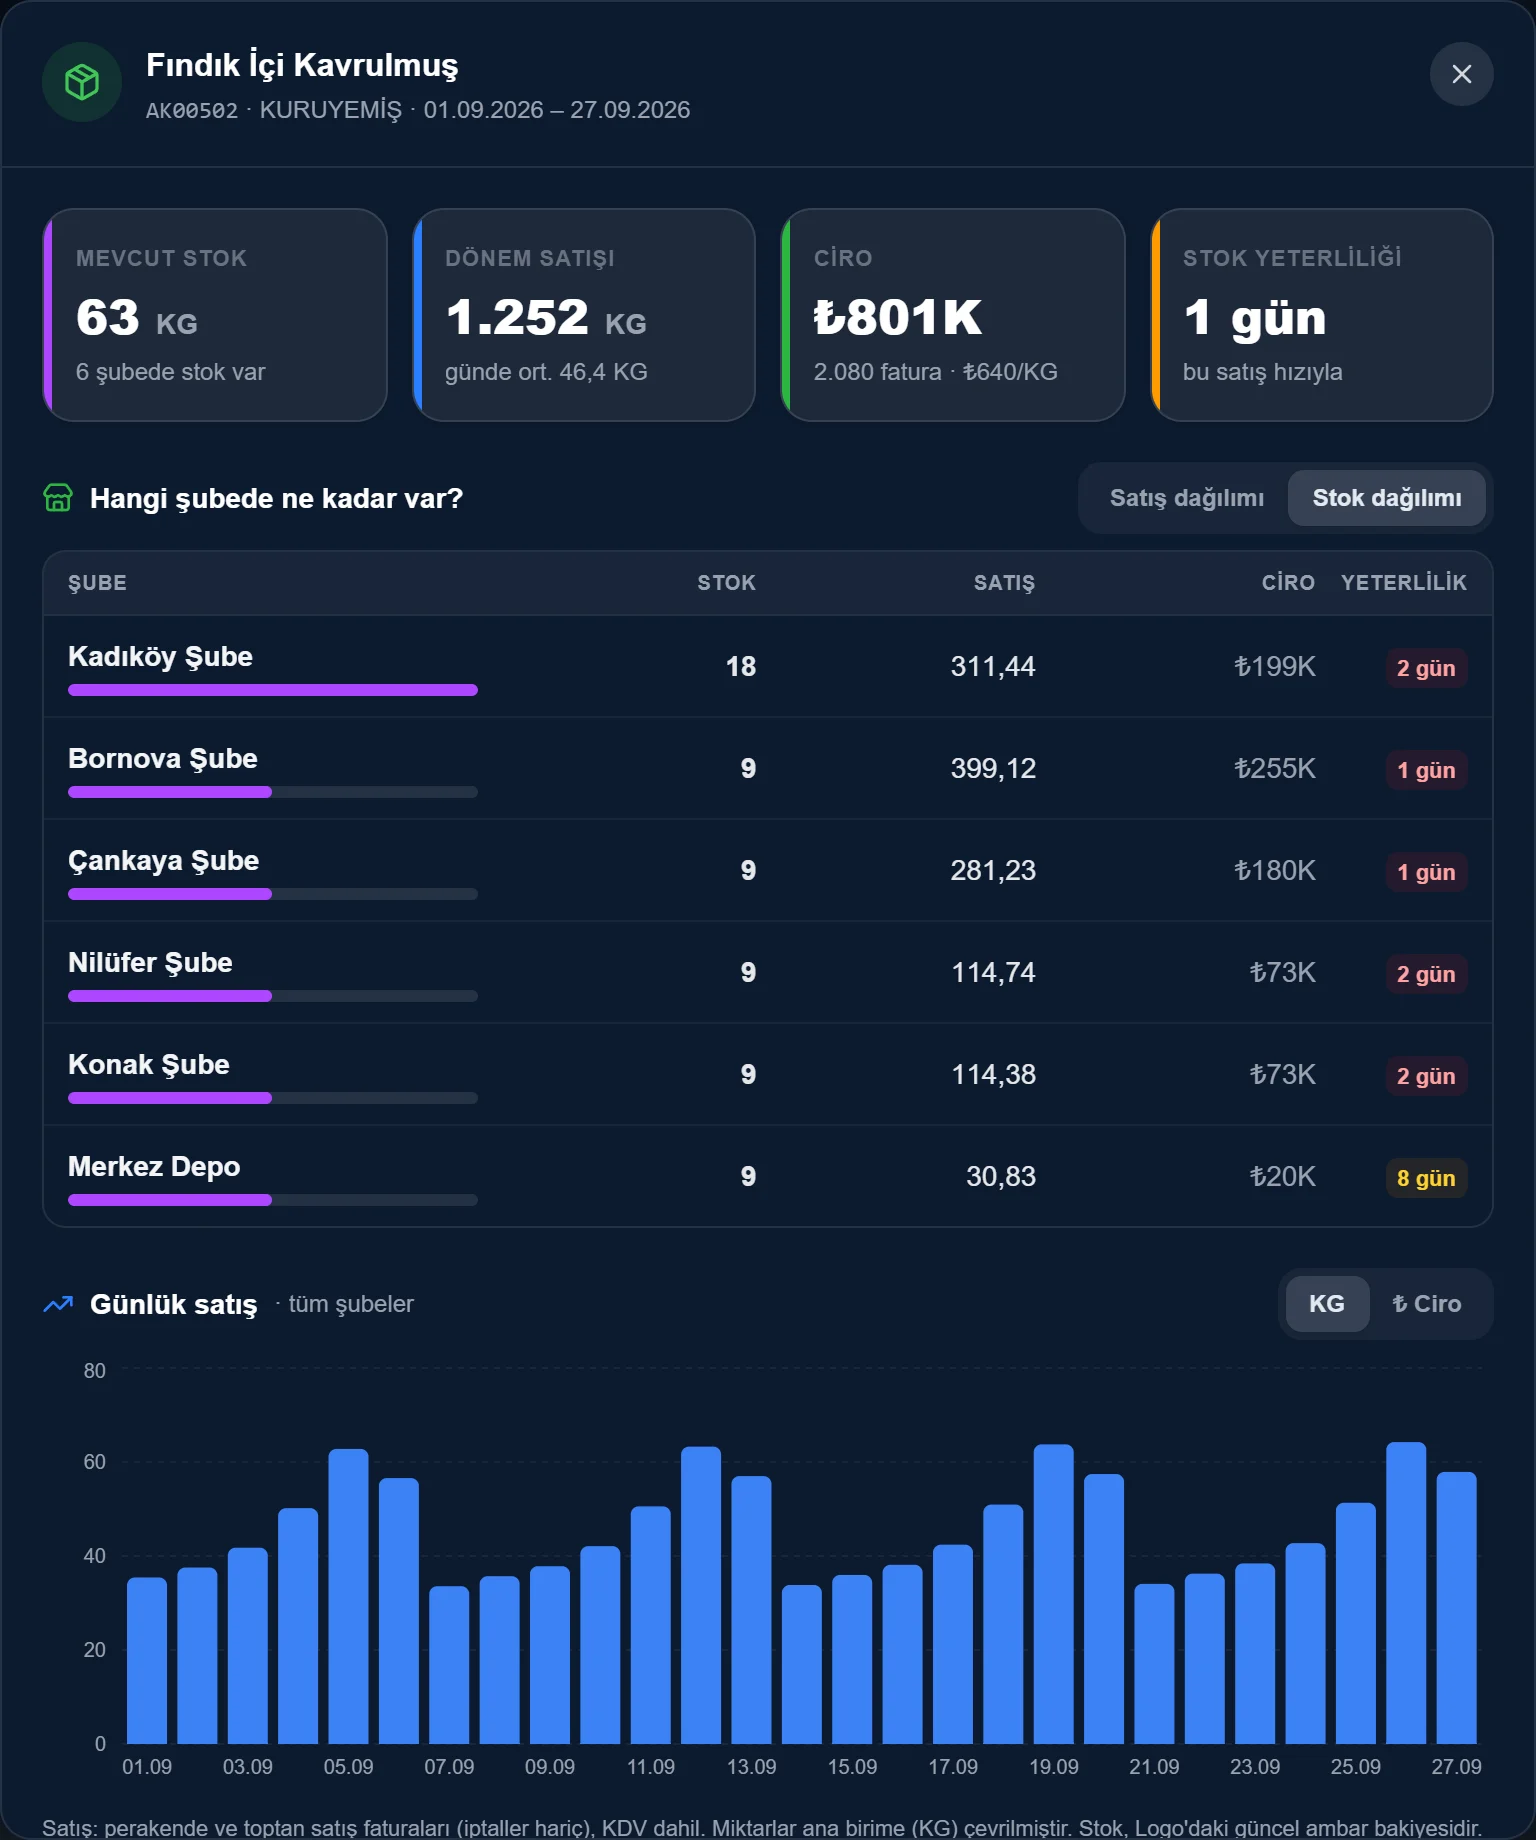Click the green product box icon
Image resolution: width=1536 pixels, height=1840 pixels.
pos(82,82)
